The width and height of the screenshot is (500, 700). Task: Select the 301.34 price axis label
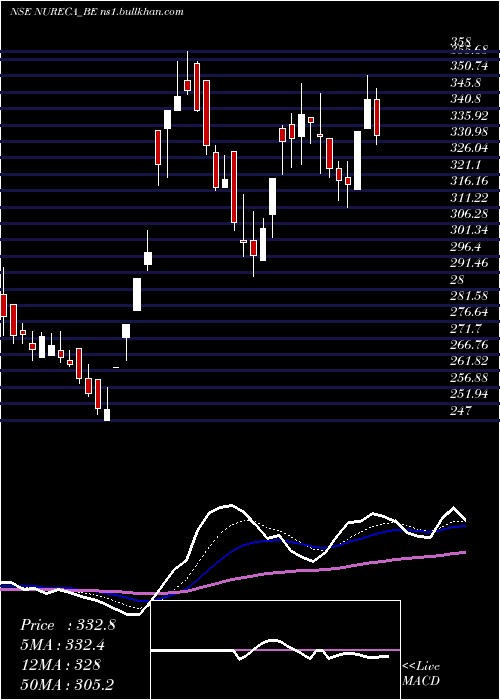pyautogui.click(x=469, y=230)
